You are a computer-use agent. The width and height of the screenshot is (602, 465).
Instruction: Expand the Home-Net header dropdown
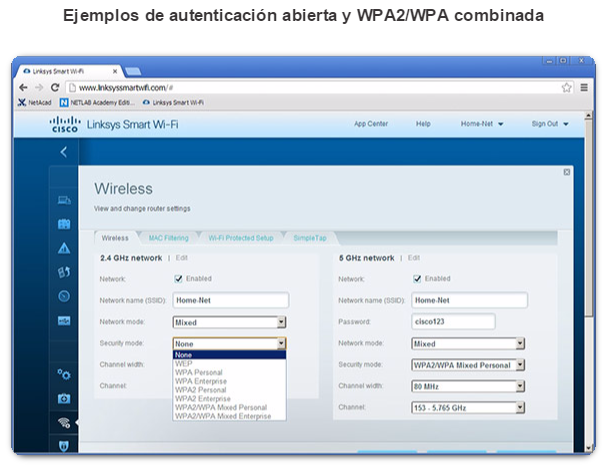[x=482, y=124]
